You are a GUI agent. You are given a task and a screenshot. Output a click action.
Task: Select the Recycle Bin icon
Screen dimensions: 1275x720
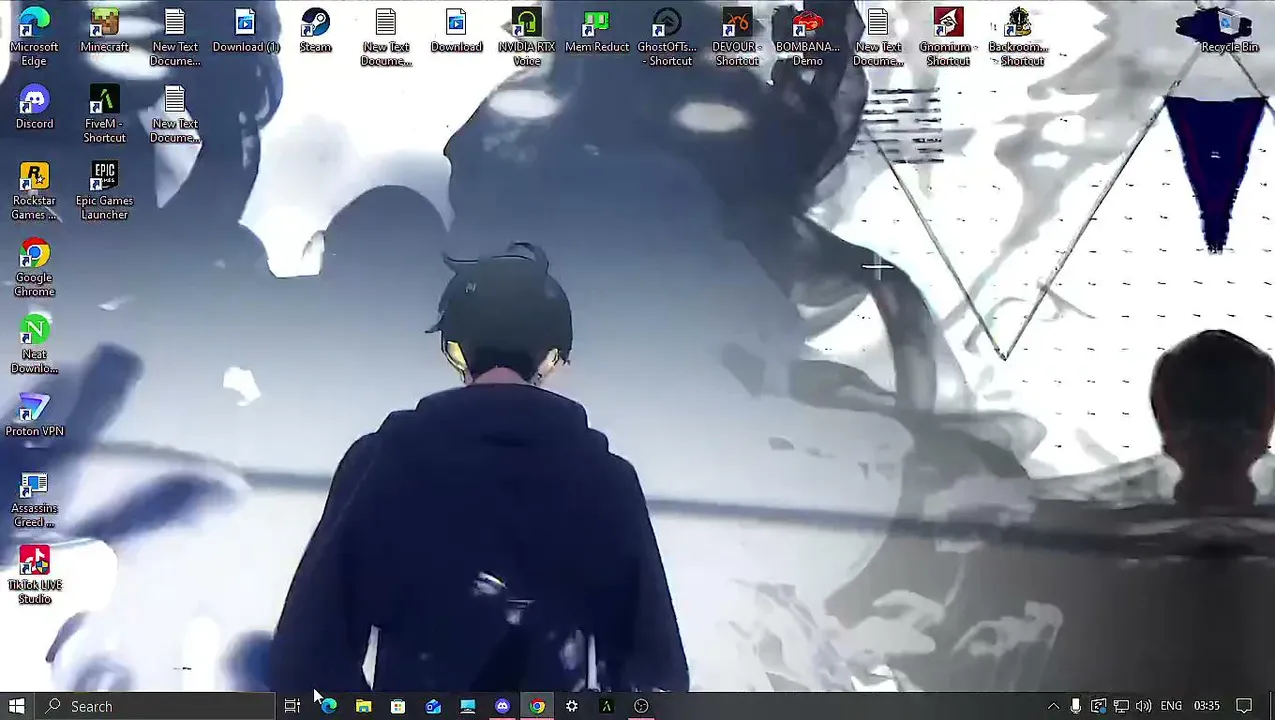click(1229, 30)
